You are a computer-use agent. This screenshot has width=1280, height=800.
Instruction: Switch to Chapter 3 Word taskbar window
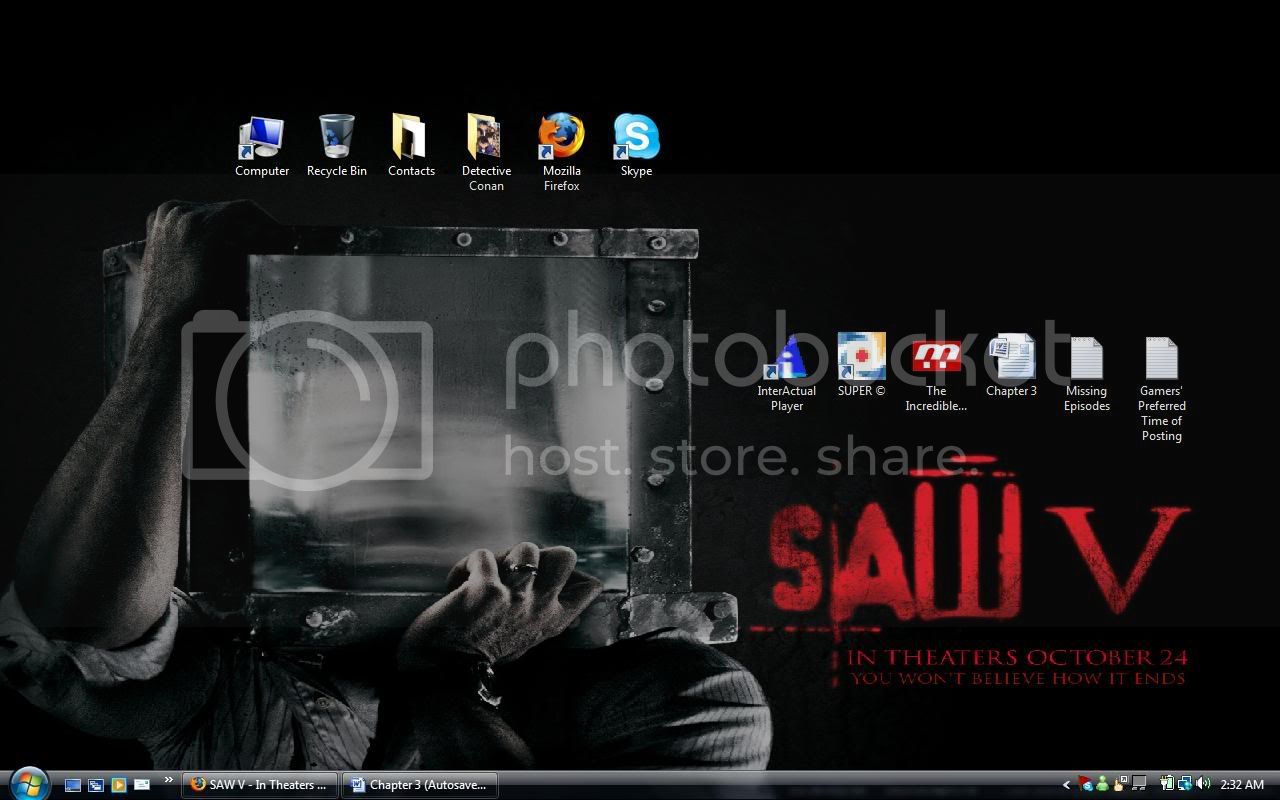[420, 785]
